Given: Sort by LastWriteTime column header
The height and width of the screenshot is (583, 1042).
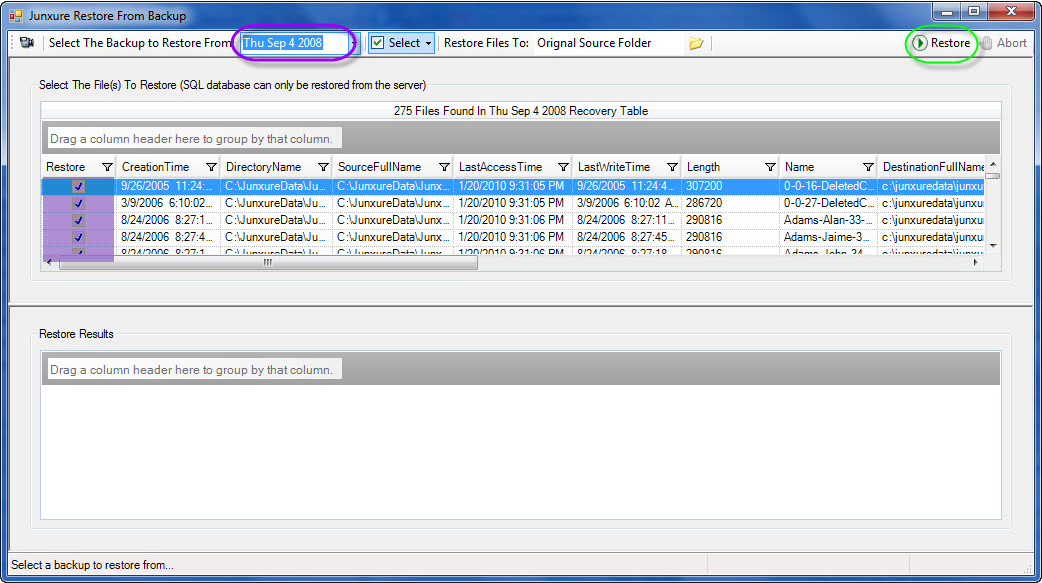Looking at the screenshot, I should coord(614,167).
